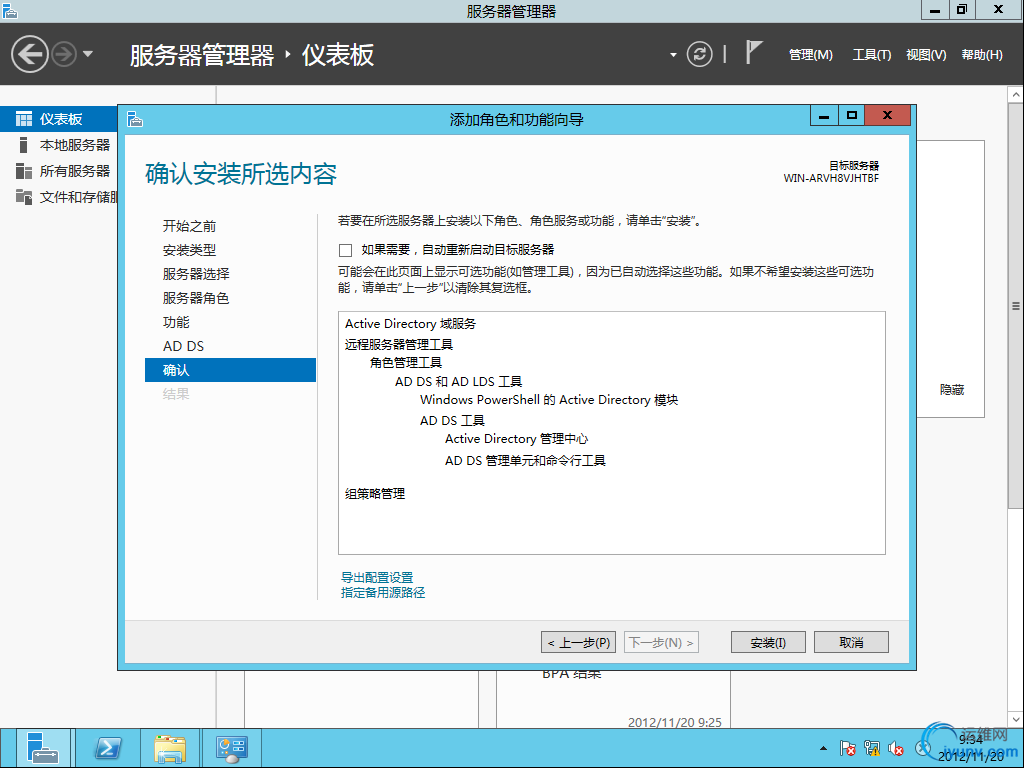Open the 工具(T) menu
Image resolution: width=1024 pixels, height=768 pixels.
[872, 55]
